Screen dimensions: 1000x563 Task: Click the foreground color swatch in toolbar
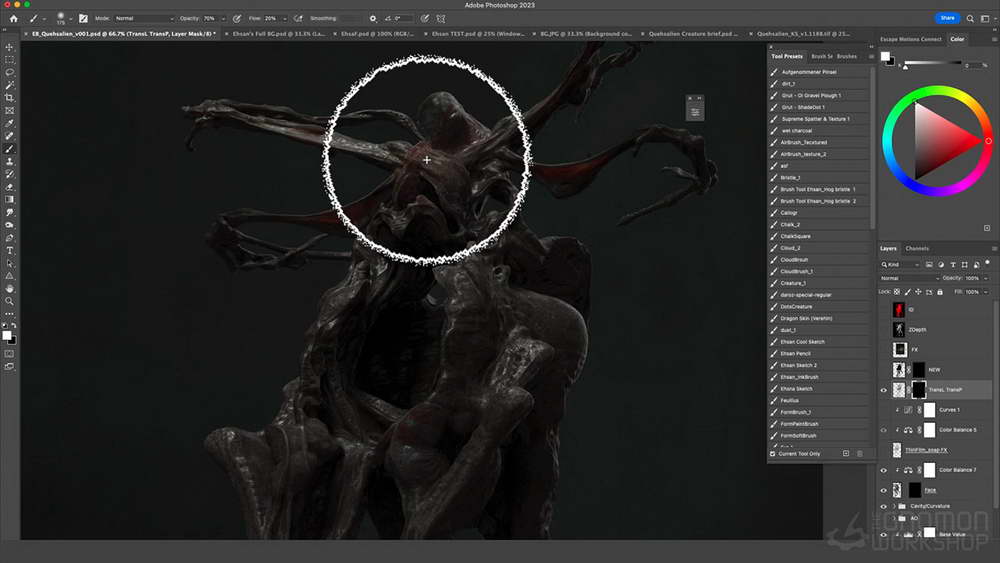[x=6, y=335]
